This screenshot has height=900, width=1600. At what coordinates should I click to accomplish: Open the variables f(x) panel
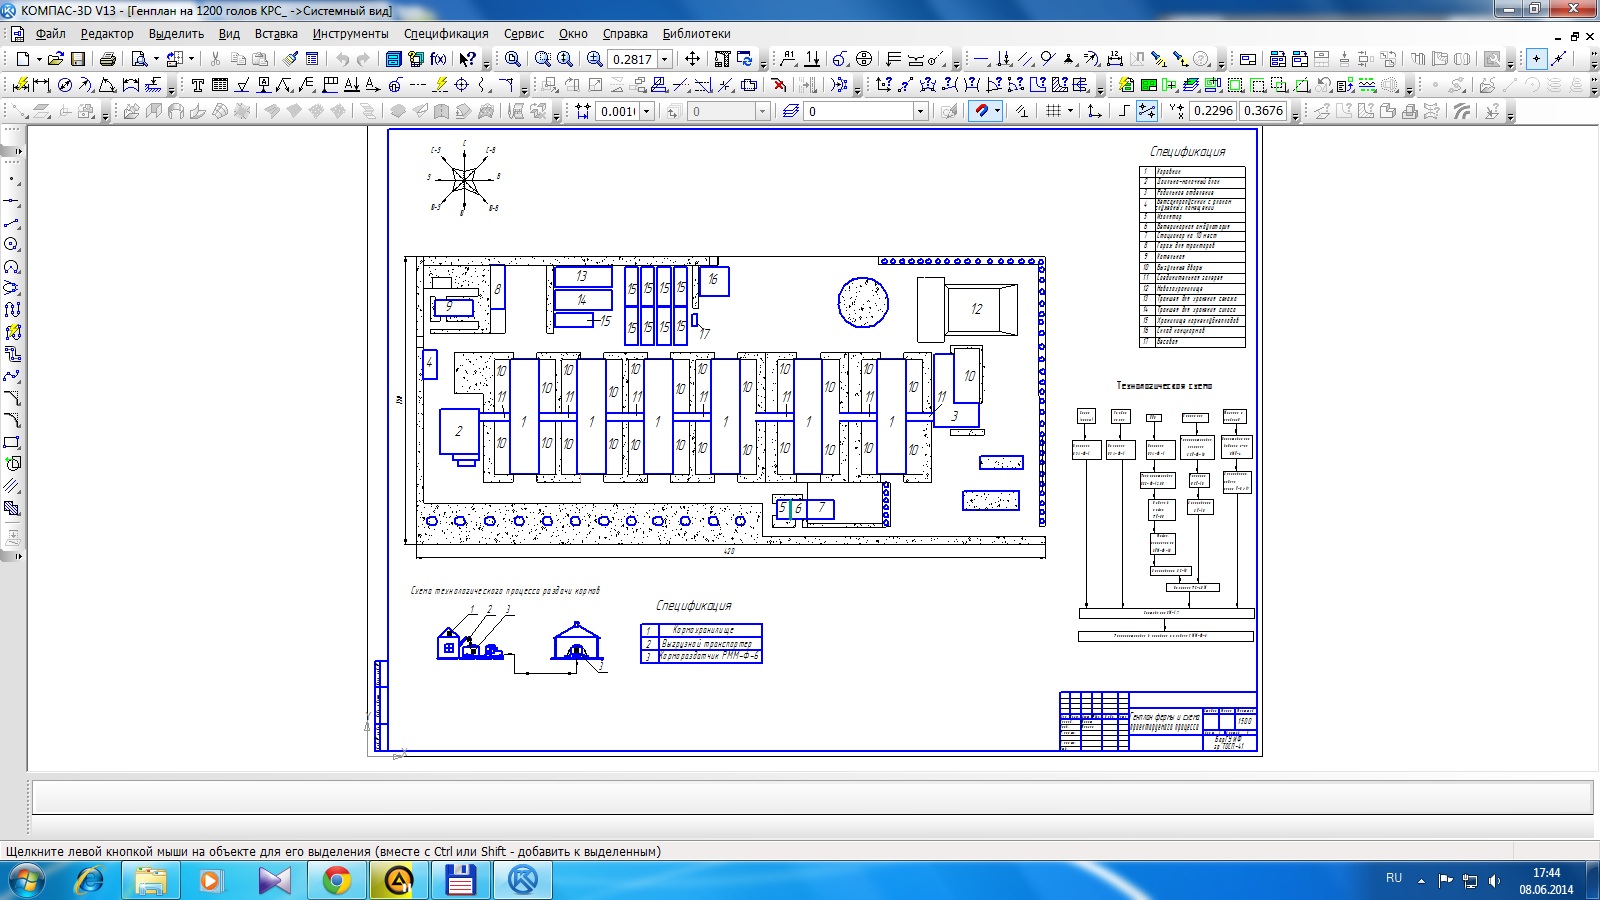click(x=438, y=59)
